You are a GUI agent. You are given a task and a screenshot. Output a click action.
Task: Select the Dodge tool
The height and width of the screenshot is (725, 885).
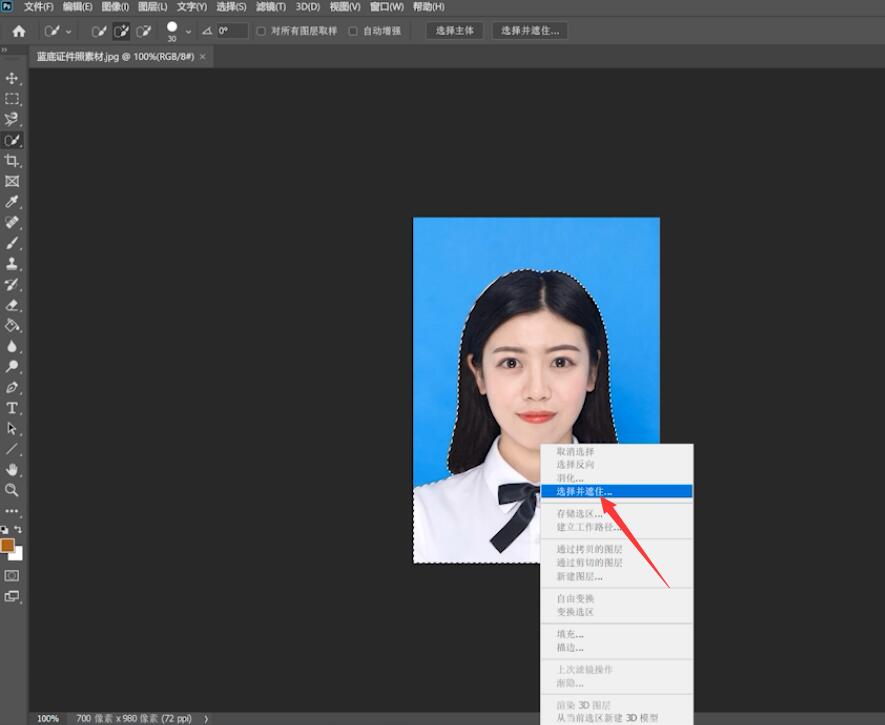point(12,367)
